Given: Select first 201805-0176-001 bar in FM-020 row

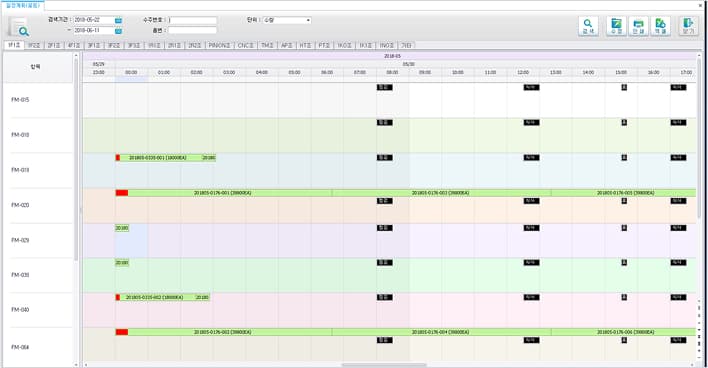Looking at the screenshot, I should [224, 193].
